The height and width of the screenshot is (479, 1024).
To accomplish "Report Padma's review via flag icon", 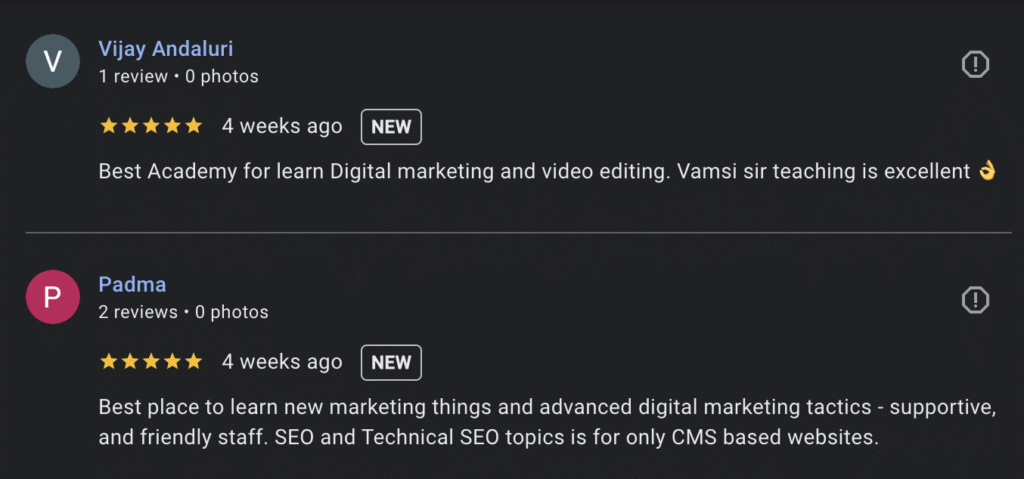I will pyautogui.click(x=975, y=299).
